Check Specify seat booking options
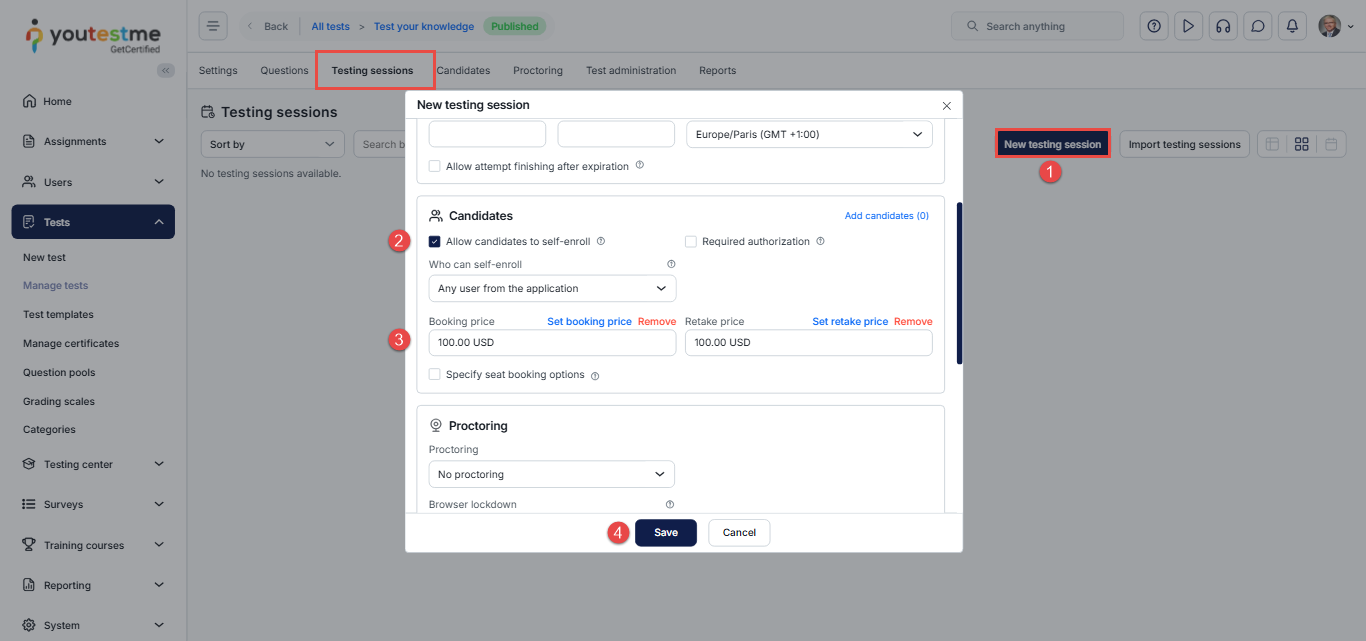The height and width of the screenshot is (641, 1366). click(x=435, y=375)
